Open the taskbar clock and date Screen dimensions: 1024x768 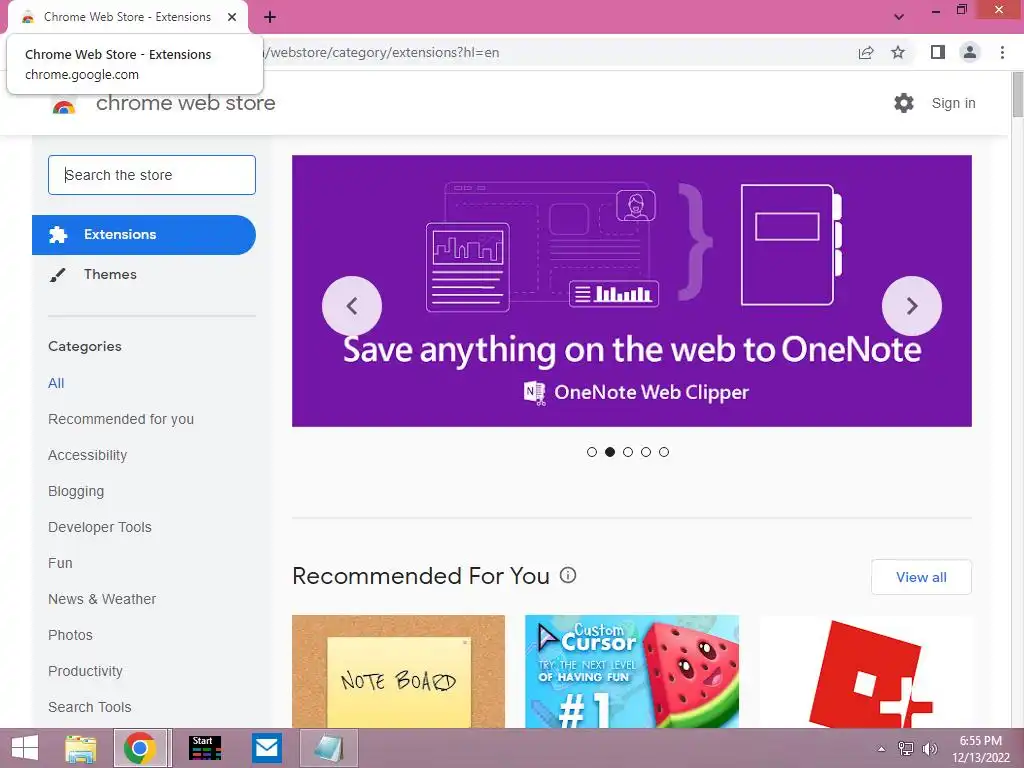coord(981,749)
